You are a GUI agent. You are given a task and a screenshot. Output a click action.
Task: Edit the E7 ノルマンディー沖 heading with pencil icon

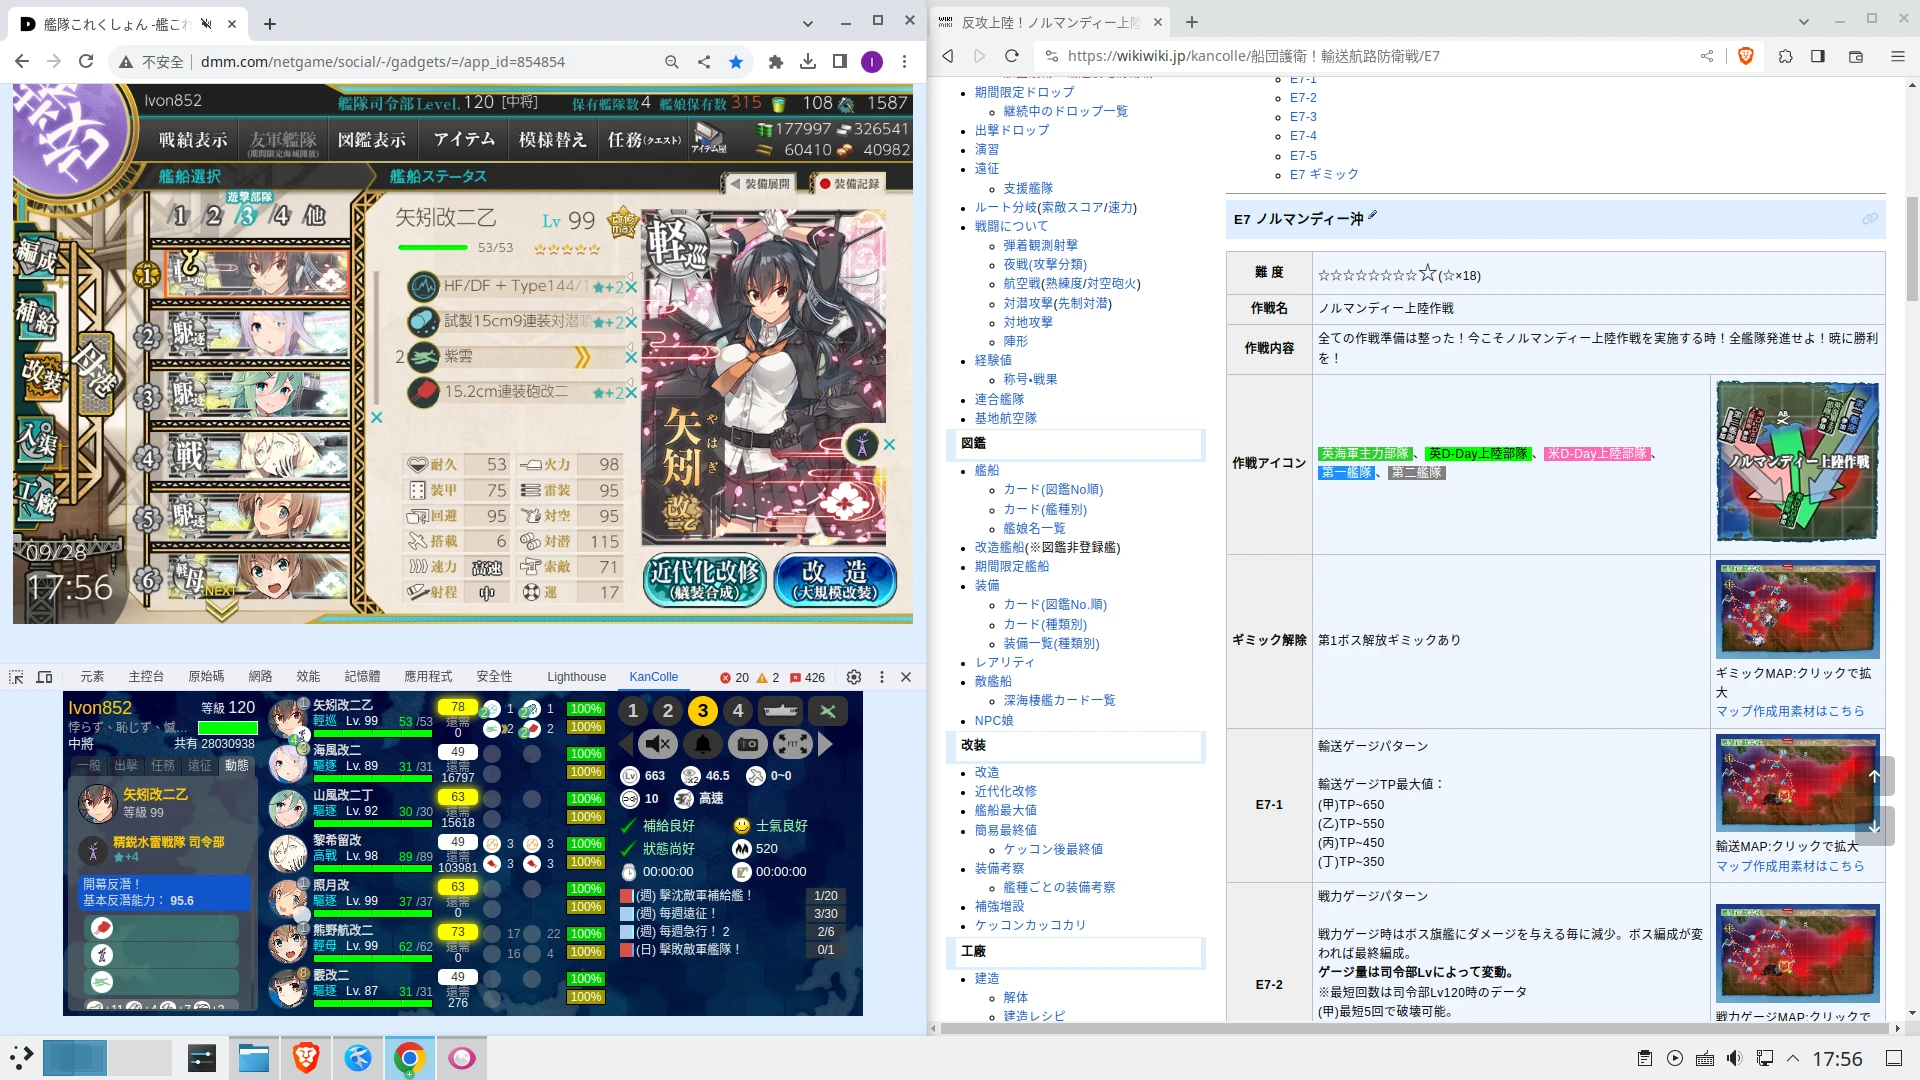[1372, 215]
